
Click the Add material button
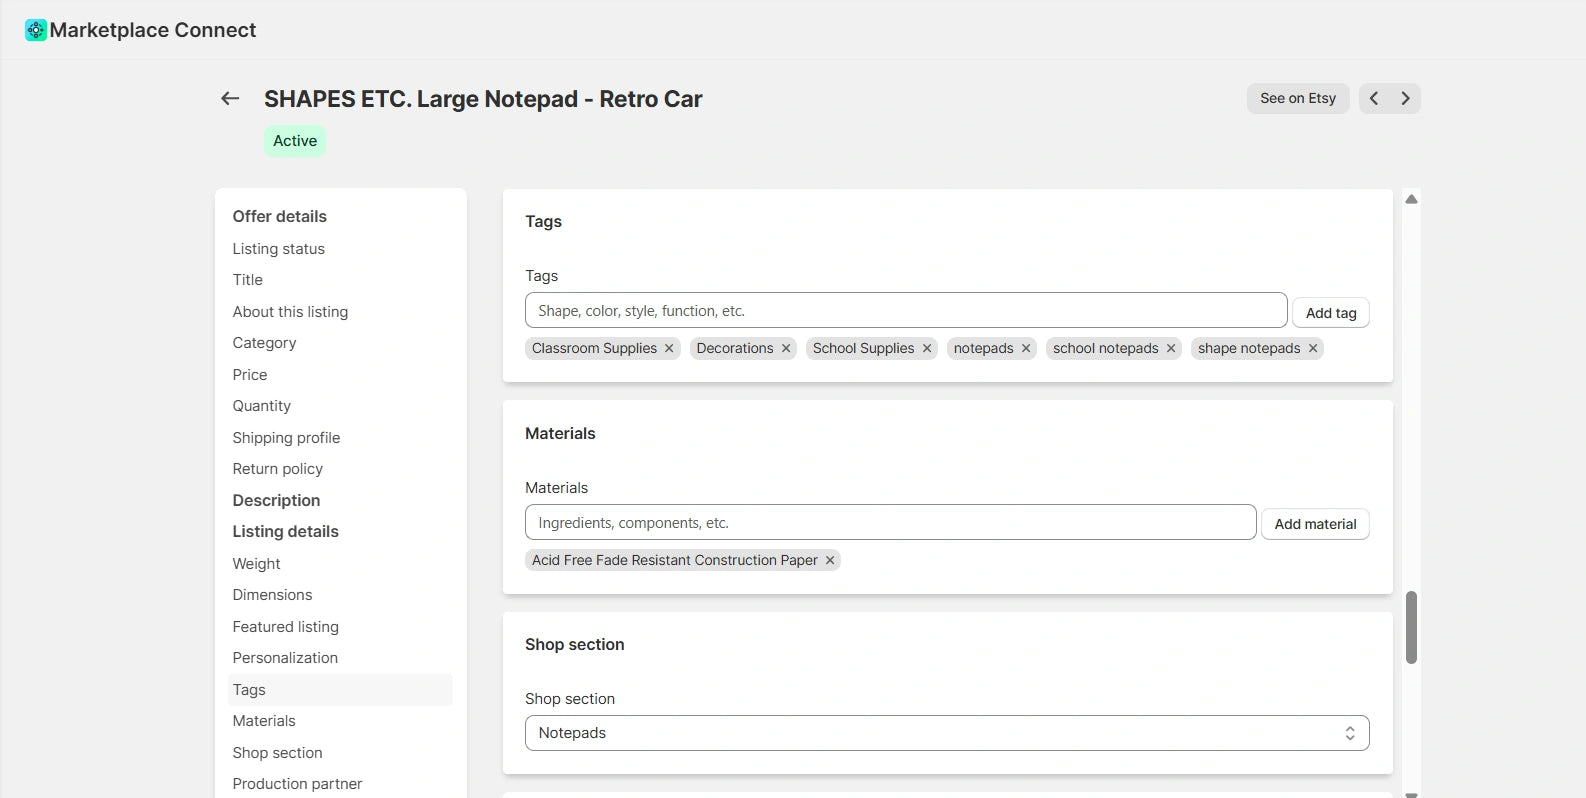[x=1315, y=524]
